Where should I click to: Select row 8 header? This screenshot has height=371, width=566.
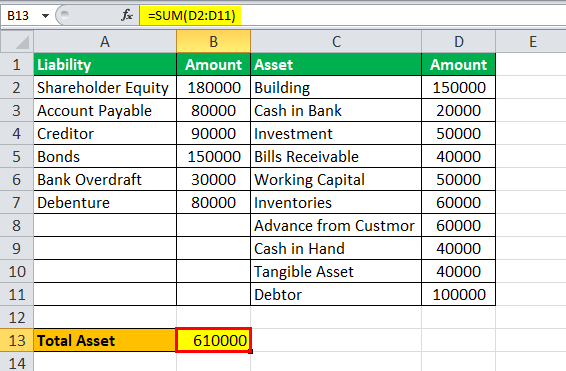click(17, 226)
